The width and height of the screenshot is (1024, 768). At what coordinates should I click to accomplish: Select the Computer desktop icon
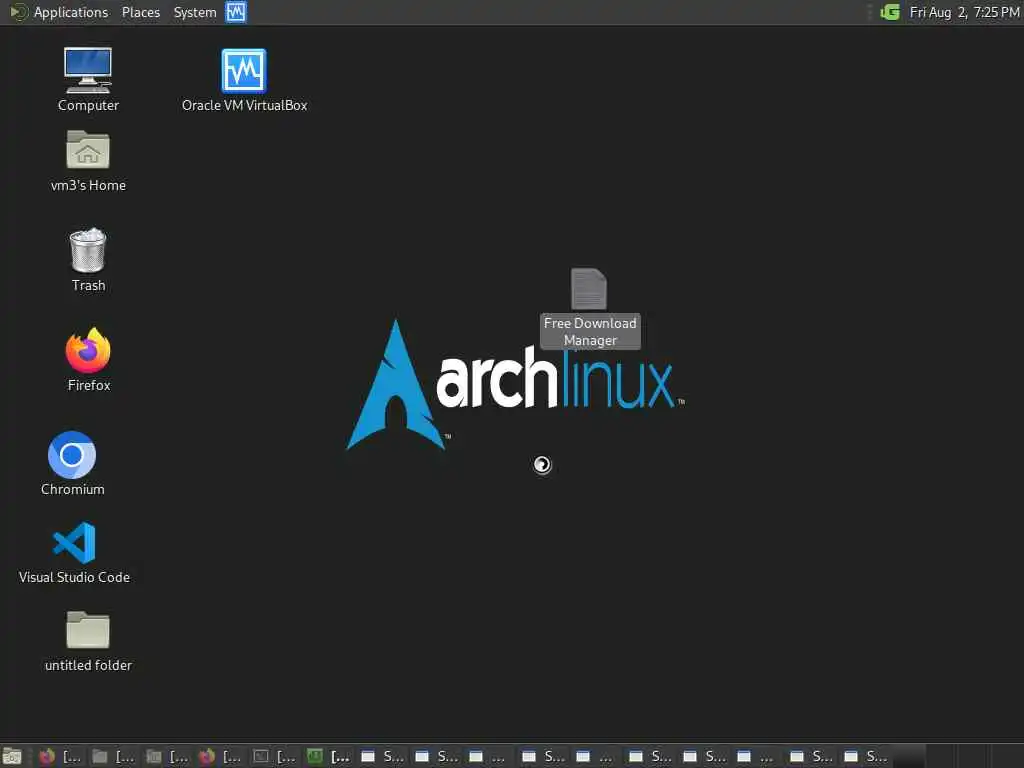coord(88,80)
